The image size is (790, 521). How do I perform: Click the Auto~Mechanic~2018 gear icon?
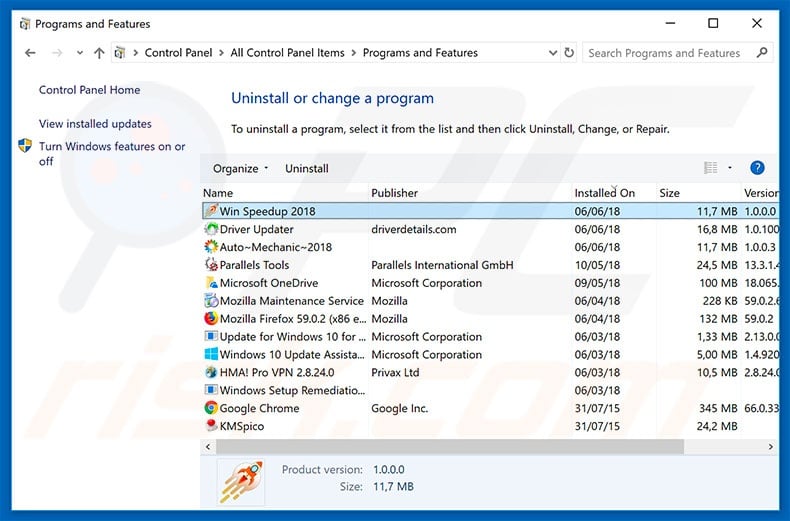[211, 247]
